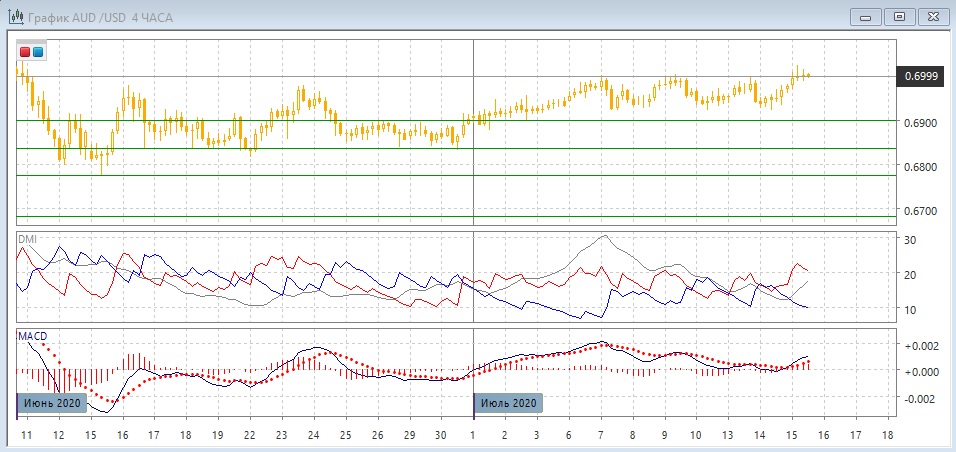The image size is (956, 452).
Task: Select the Июнь 2020 month marker
Action: point(53,403)
